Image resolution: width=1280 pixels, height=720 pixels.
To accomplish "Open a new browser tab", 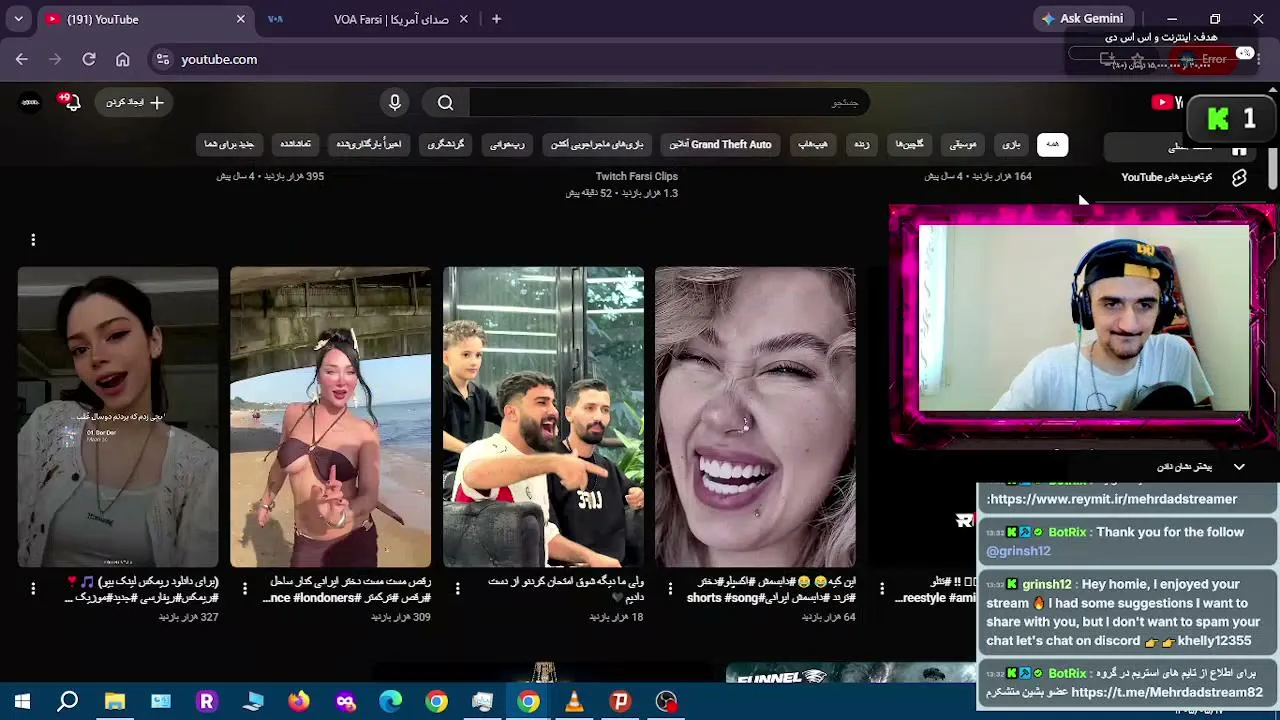I will [x=497, y=19].
